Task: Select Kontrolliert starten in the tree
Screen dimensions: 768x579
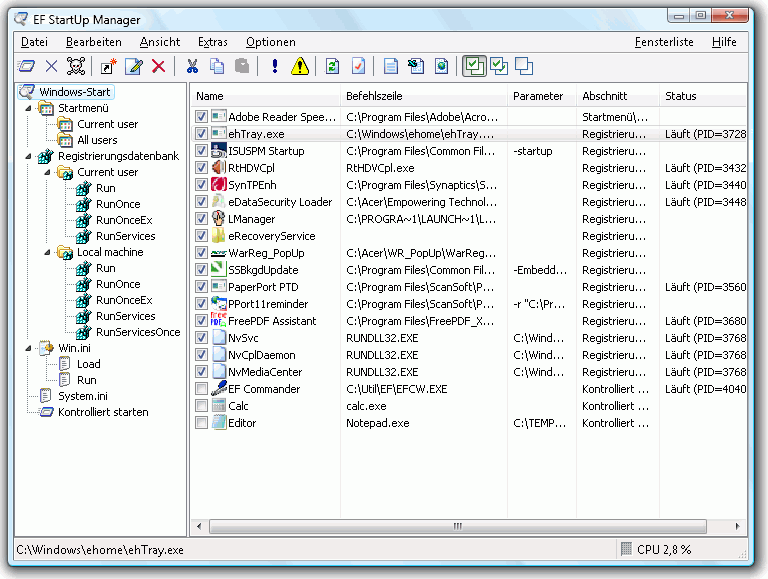Action: point(102,412)
